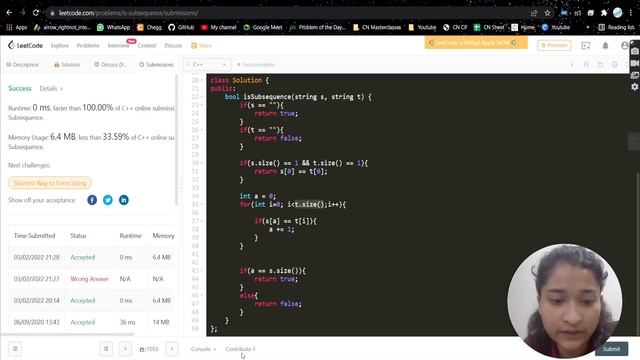
Task: Open the Problem of the Day bookmark
Action: coord(317,27)
